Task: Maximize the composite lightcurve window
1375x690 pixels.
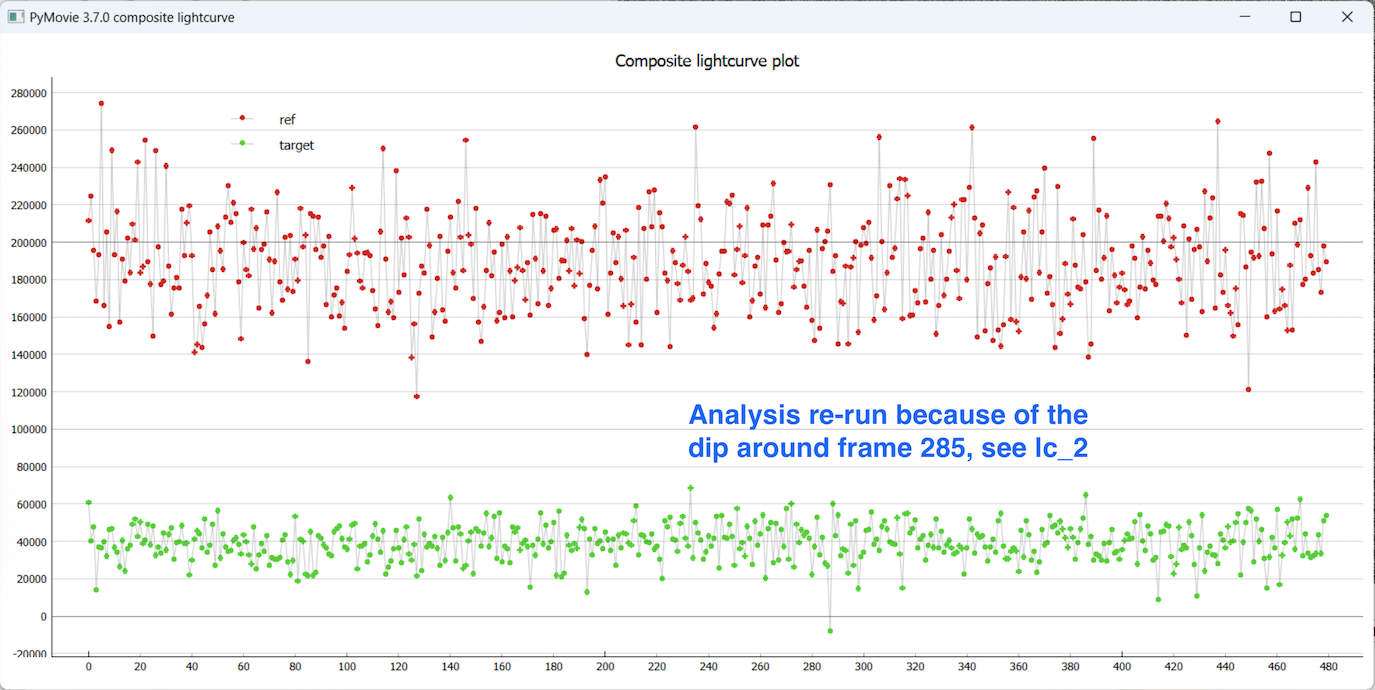Action: point(1295,17)
